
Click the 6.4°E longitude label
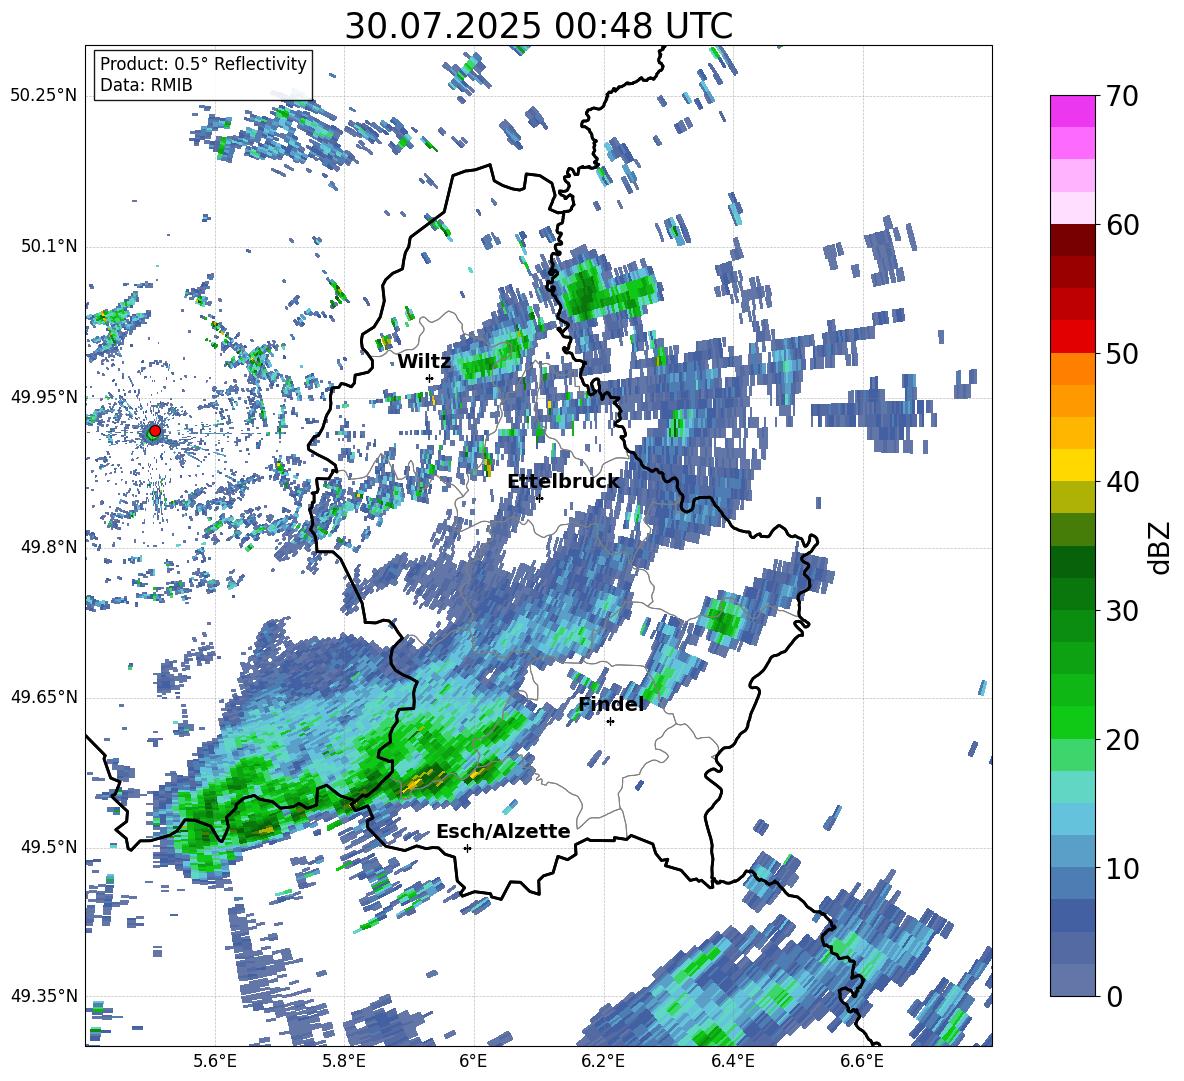point(732,1061)
